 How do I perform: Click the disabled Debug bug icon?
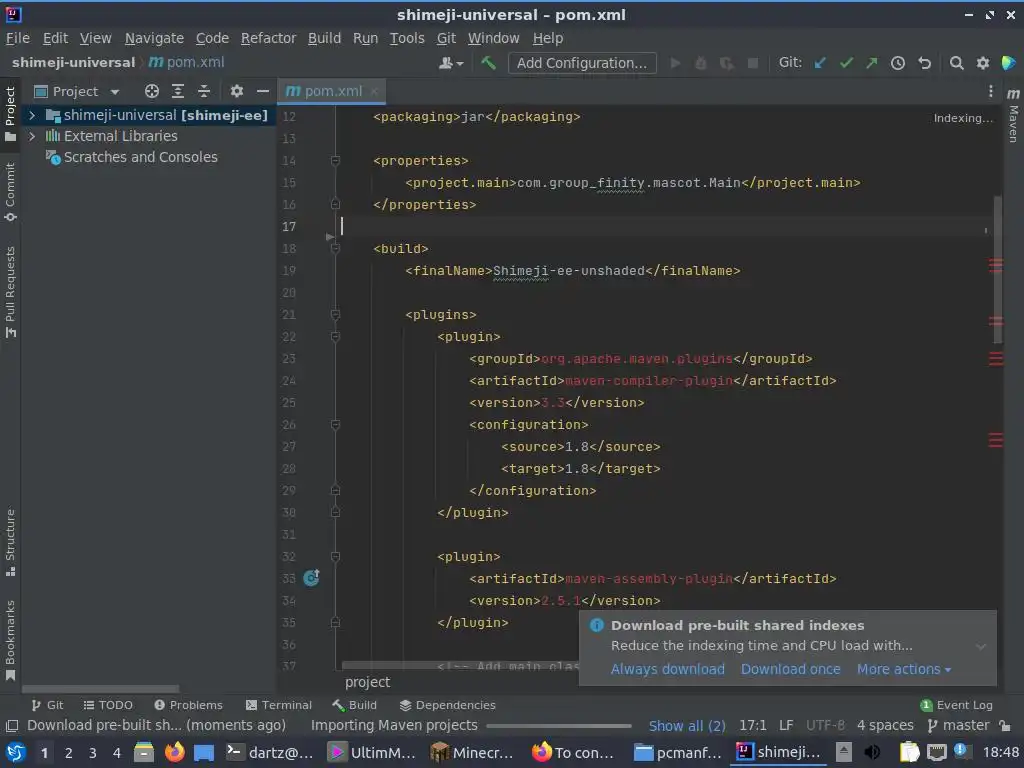point(701,63)
